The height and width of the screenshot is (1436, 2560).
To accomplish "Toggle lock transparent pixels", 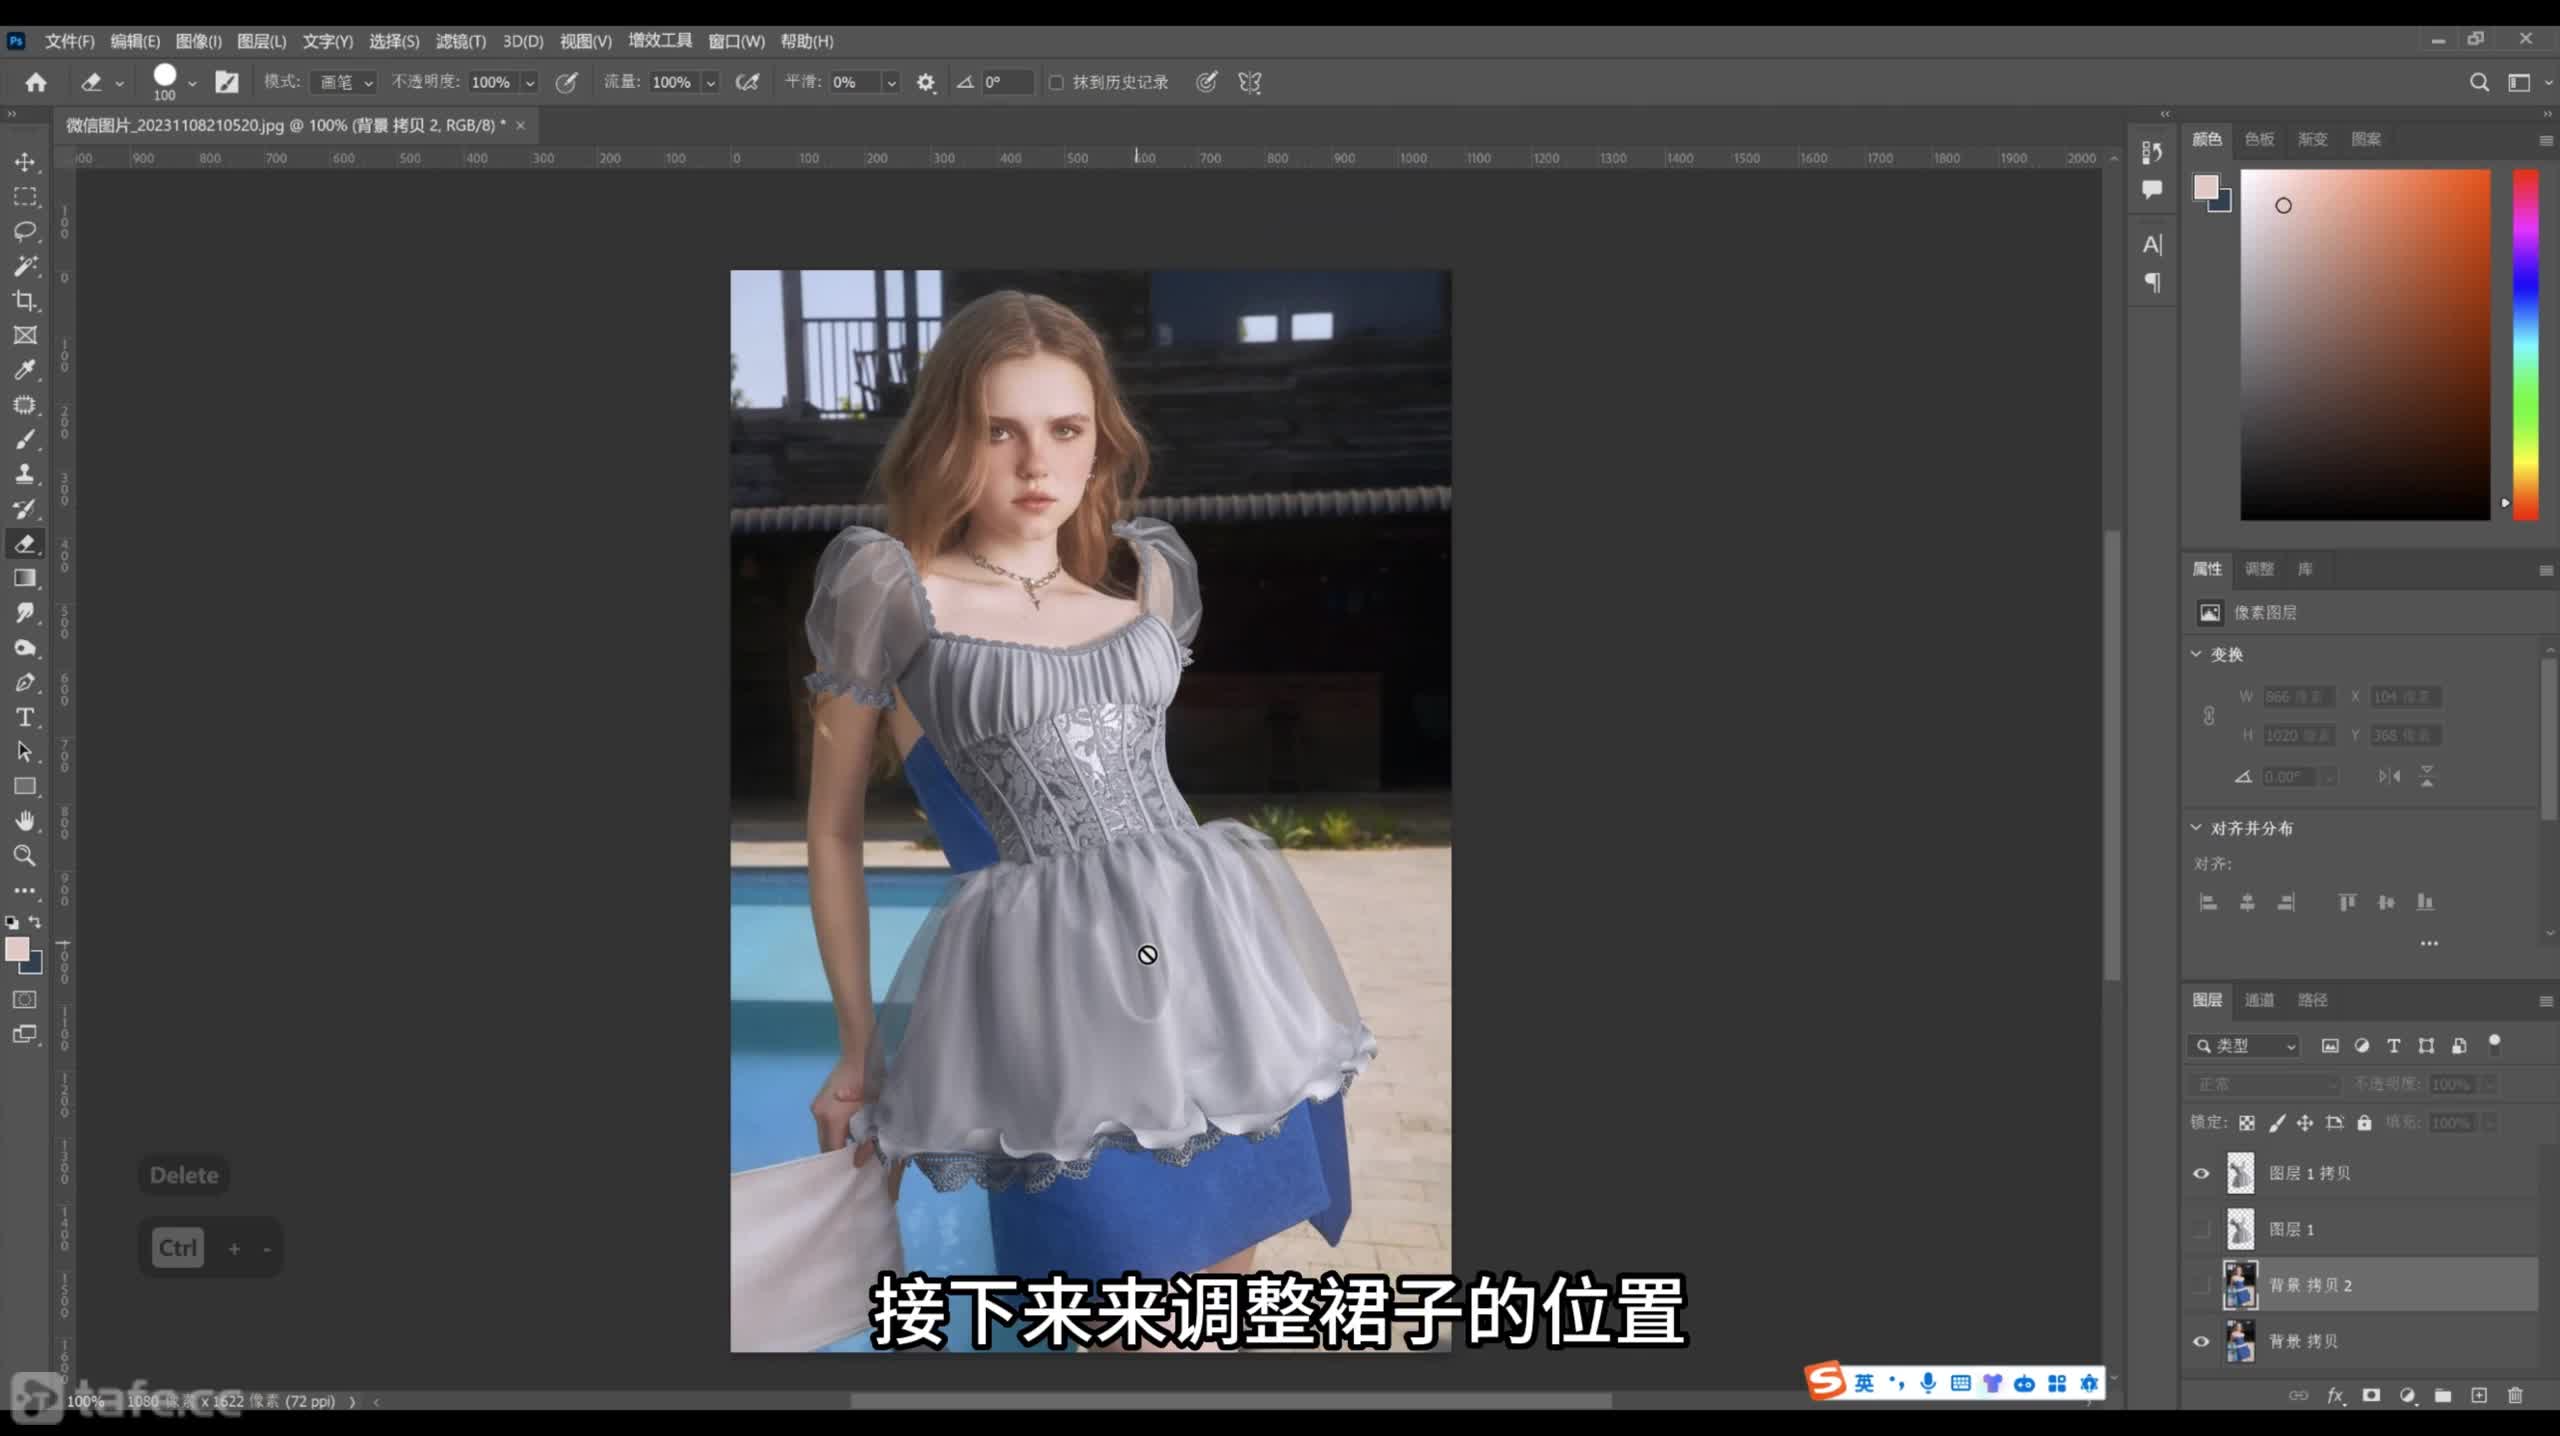I will (2247, 1123).
